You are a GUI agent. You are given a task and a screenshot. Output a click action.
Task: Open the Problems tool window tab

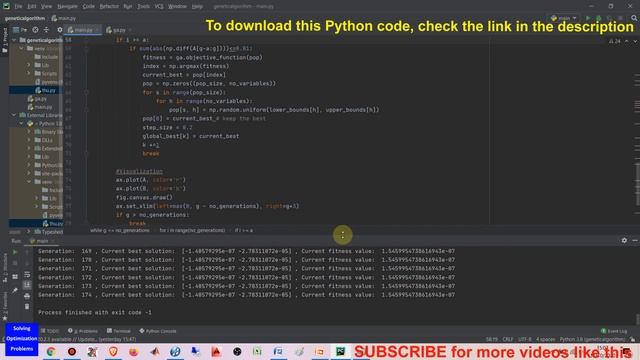click(x=83, y=331)
